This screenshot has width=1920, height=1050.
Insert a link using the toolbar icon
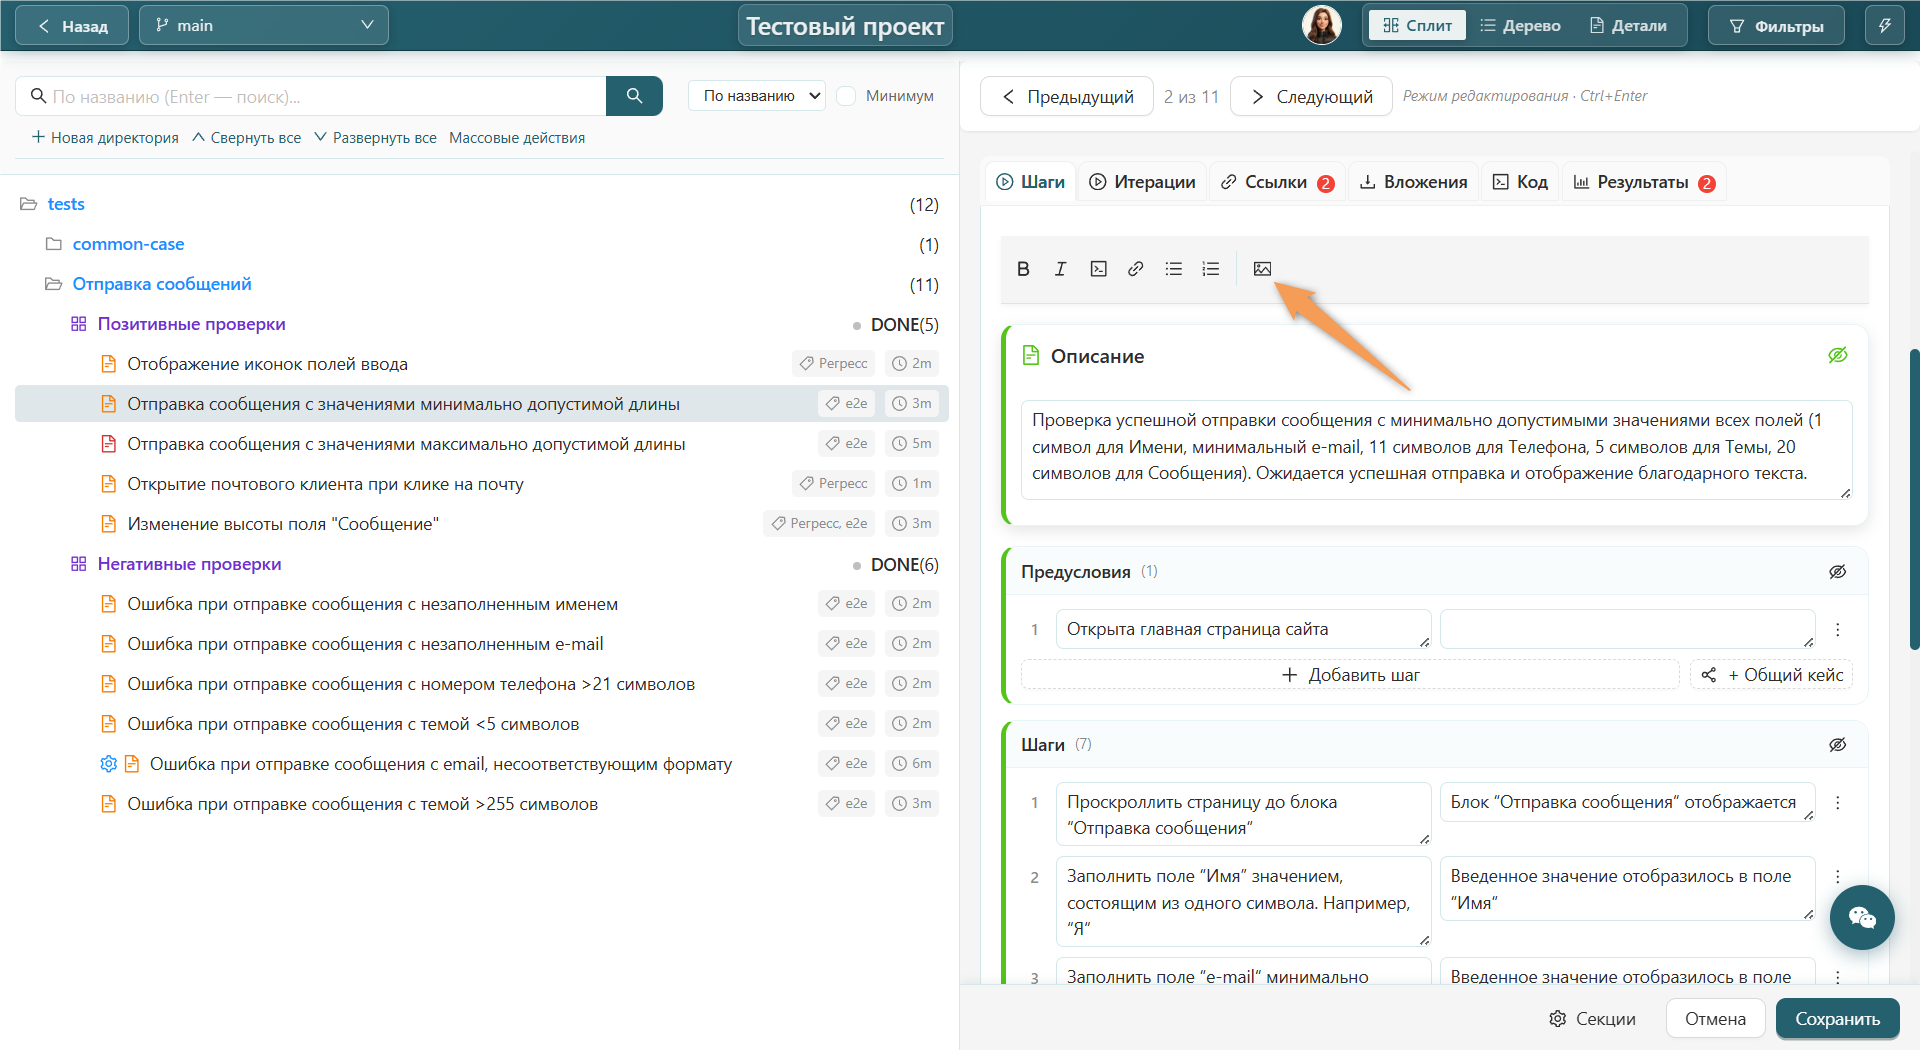click(x=1135, y=269)
